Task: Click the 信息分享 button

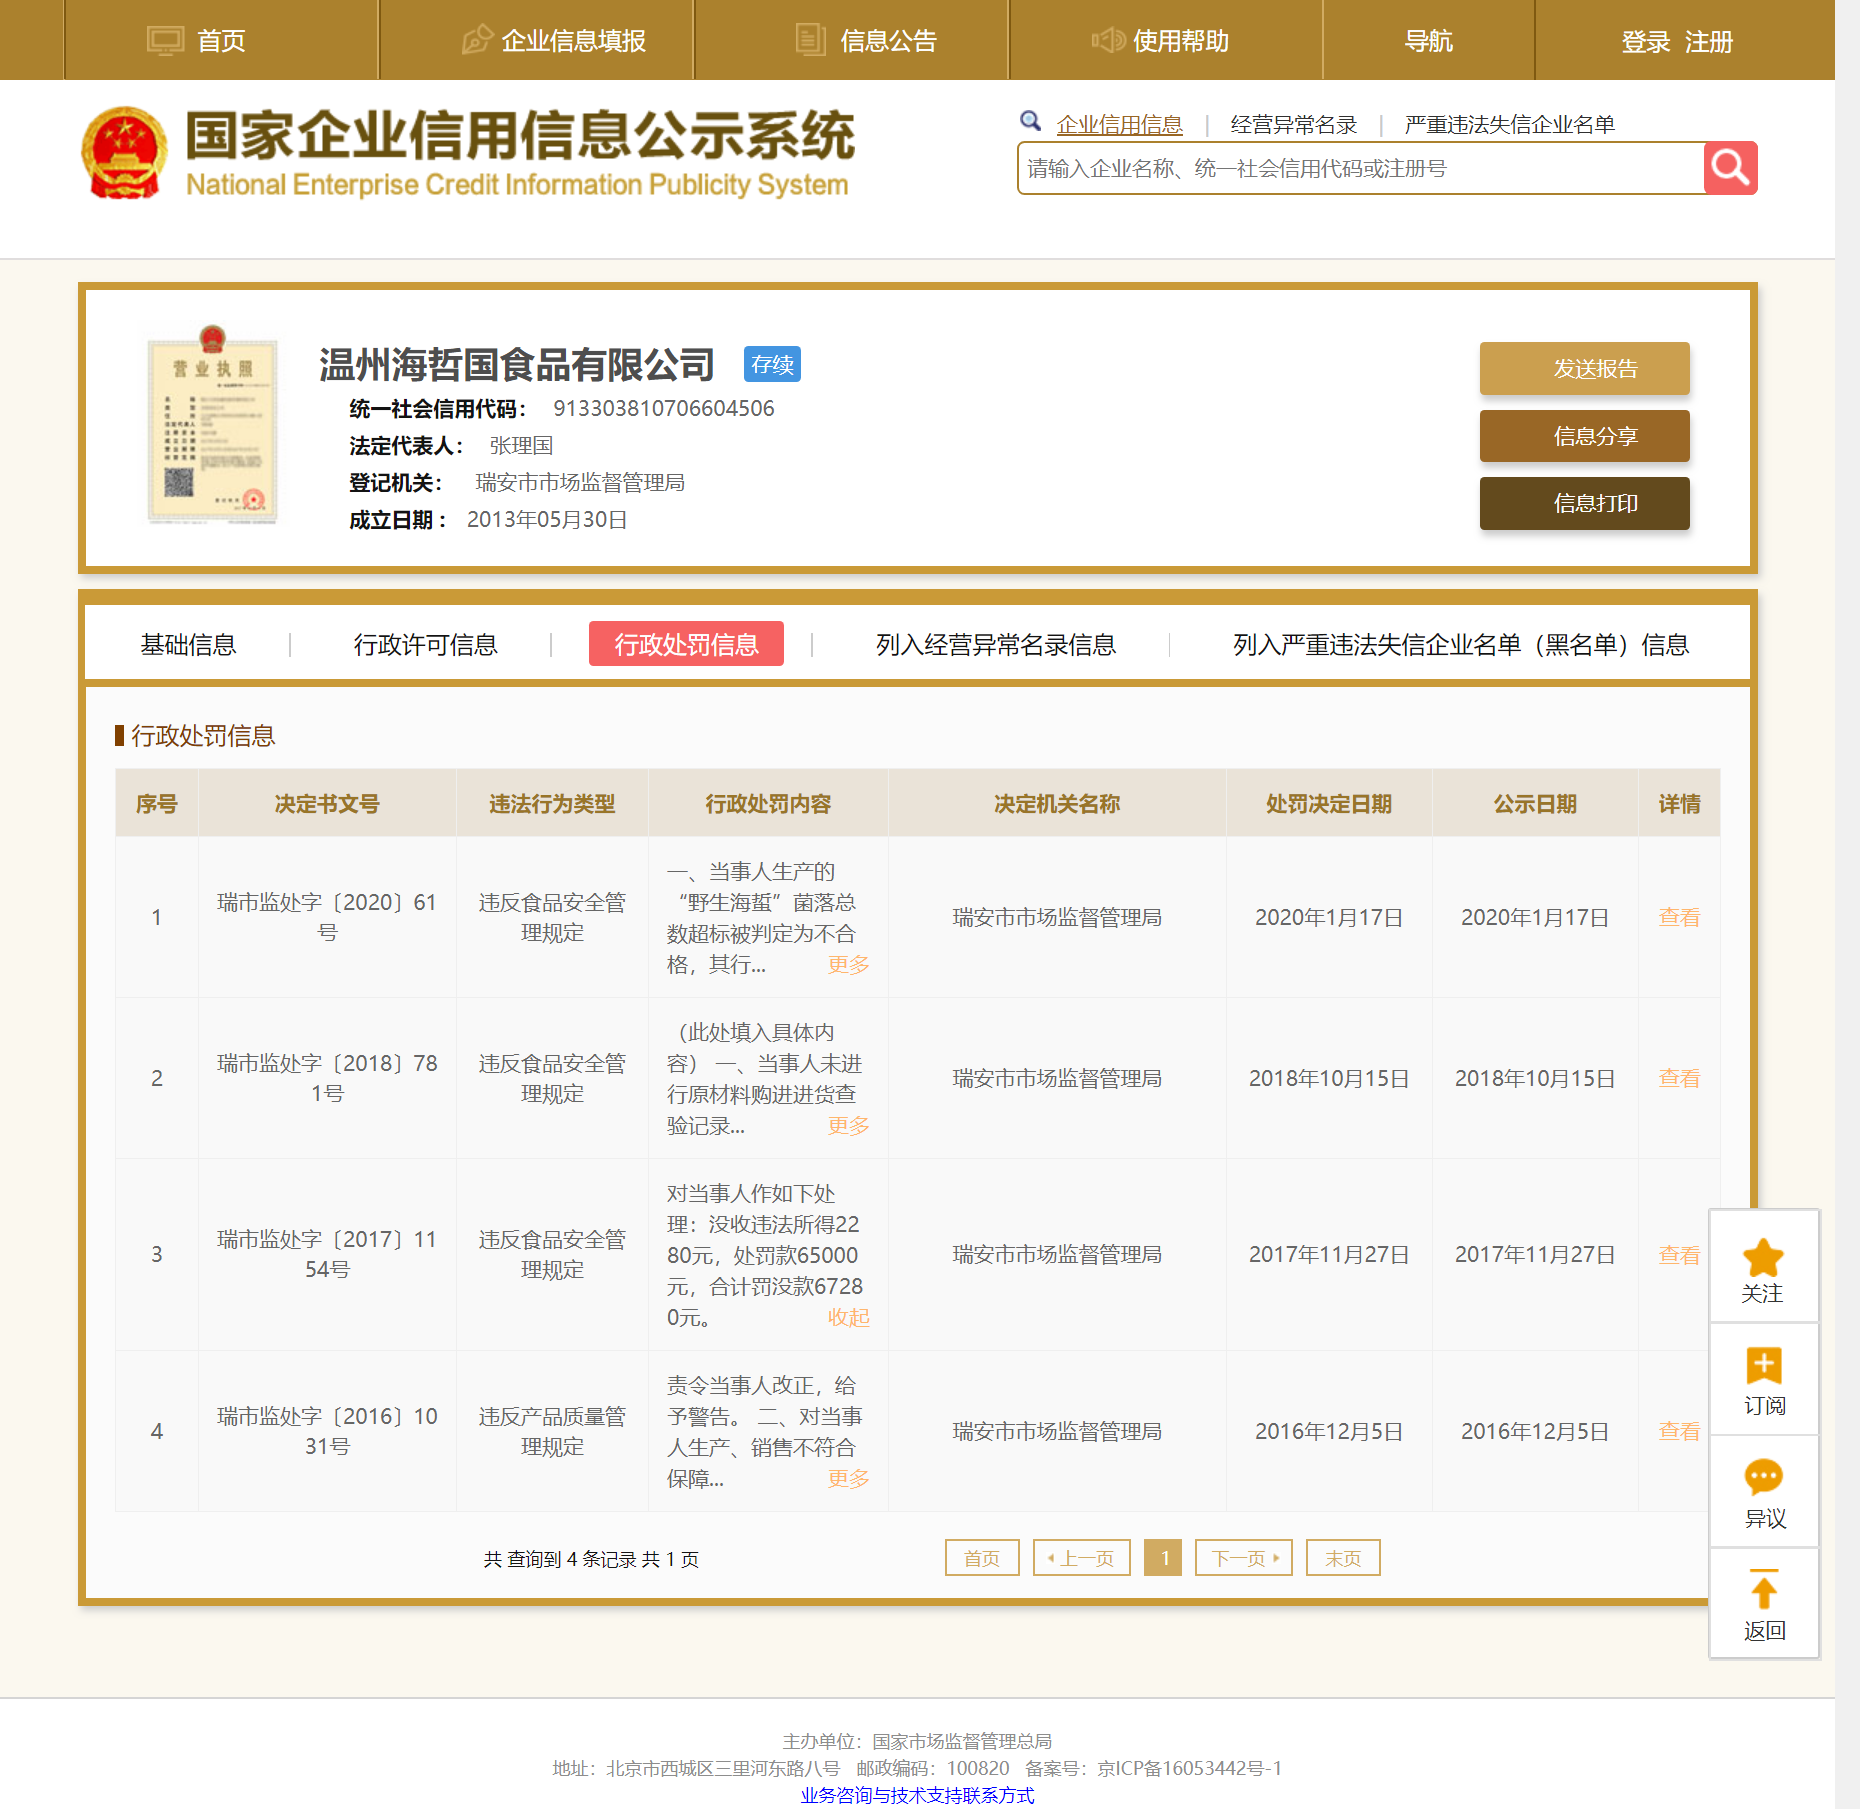Action: point(1585,436)
